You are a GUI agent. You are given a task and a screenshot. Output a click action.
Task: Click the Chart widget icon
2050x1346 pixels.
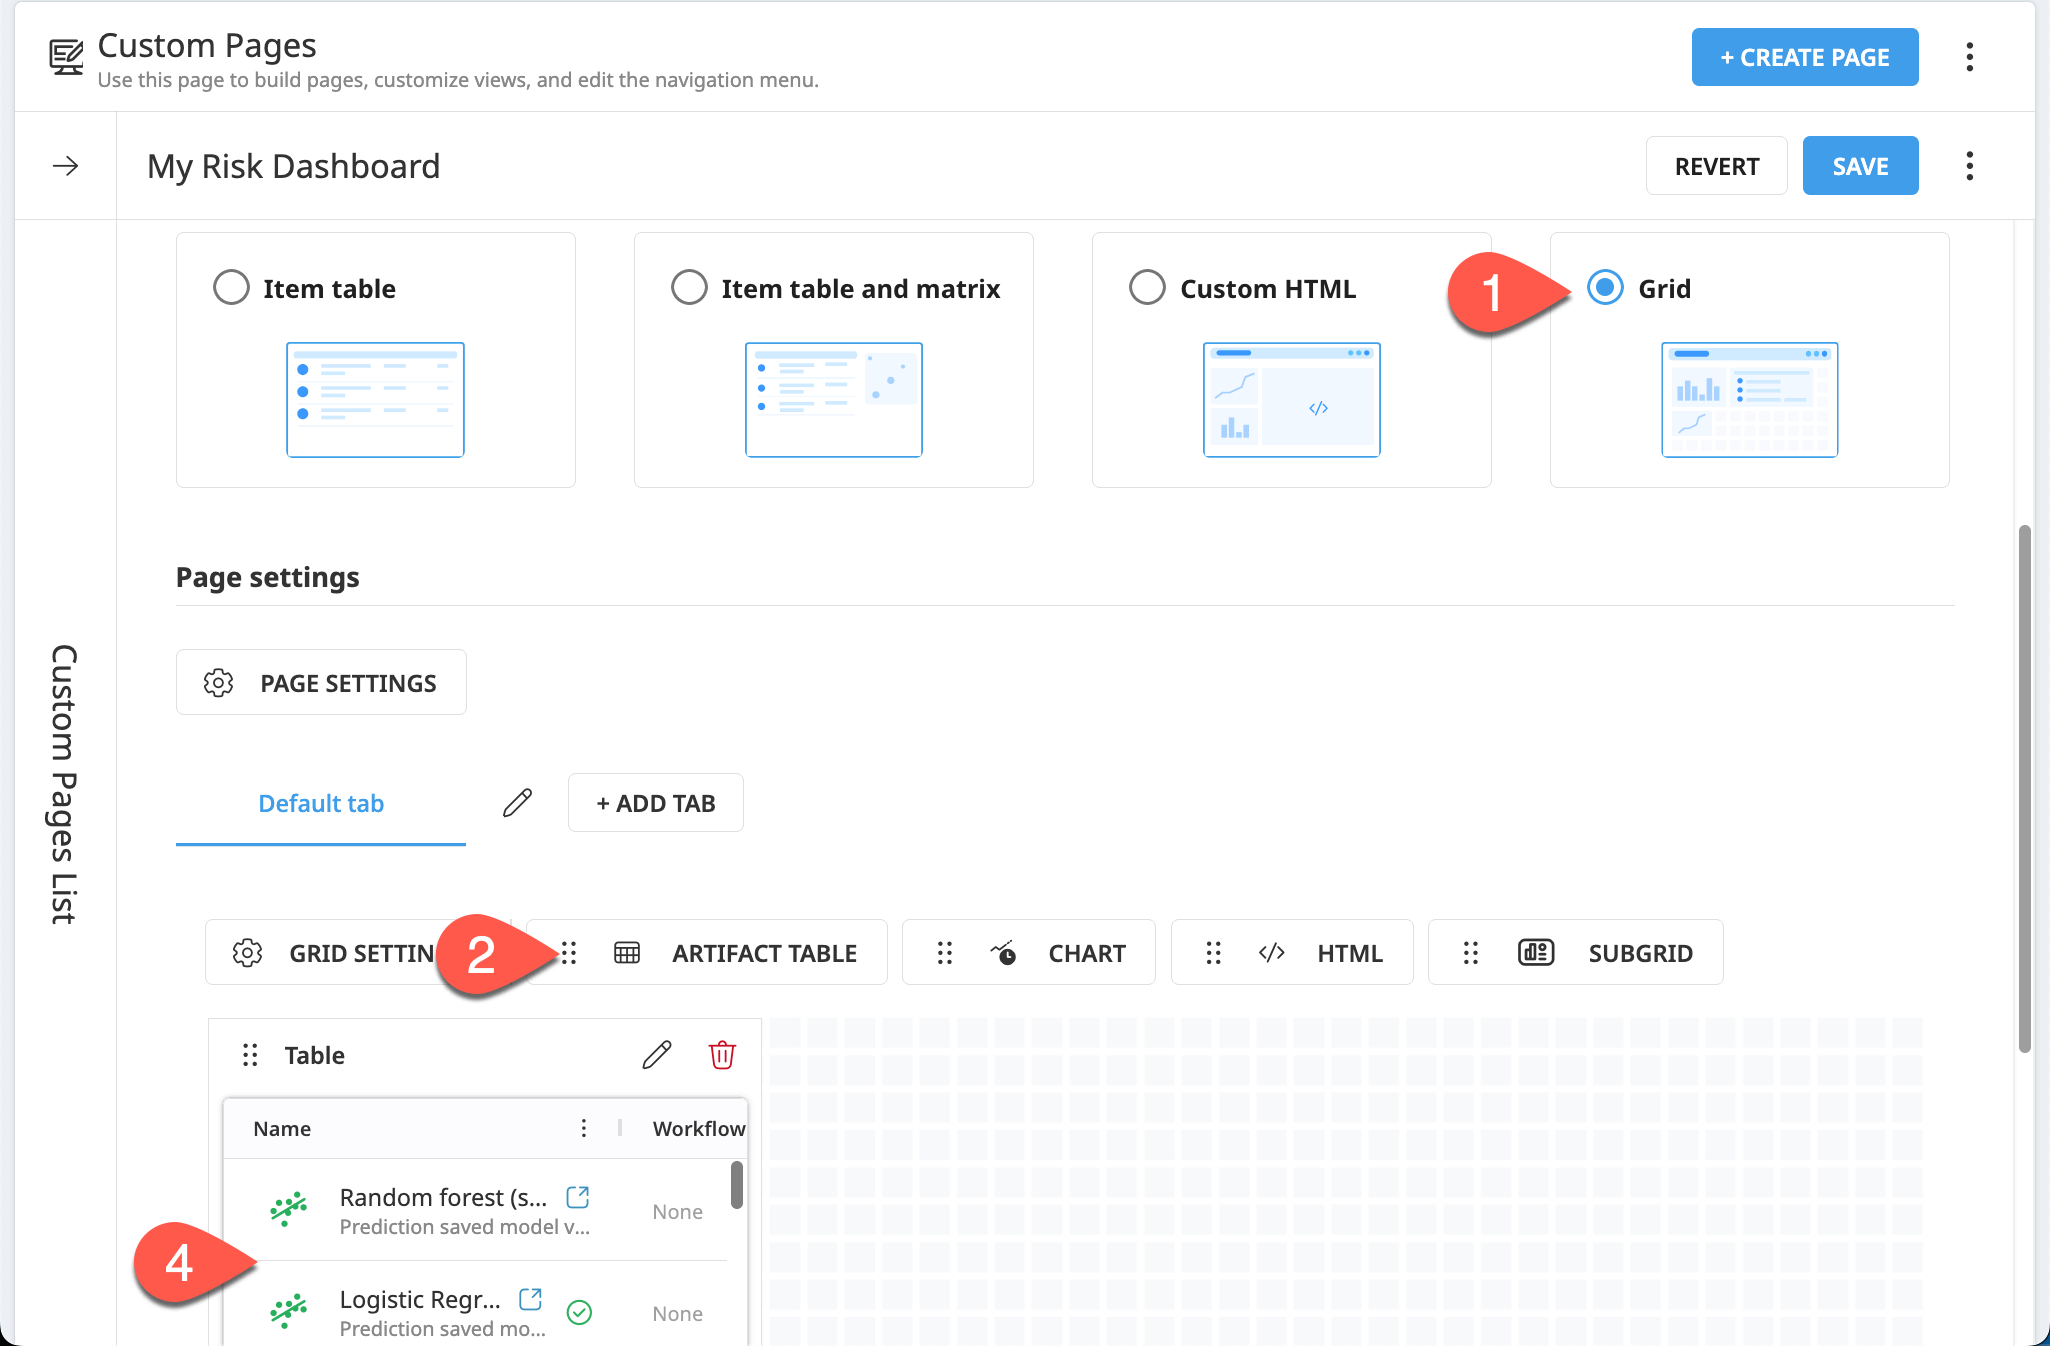pyautogui.click(x=1003, y=953)
